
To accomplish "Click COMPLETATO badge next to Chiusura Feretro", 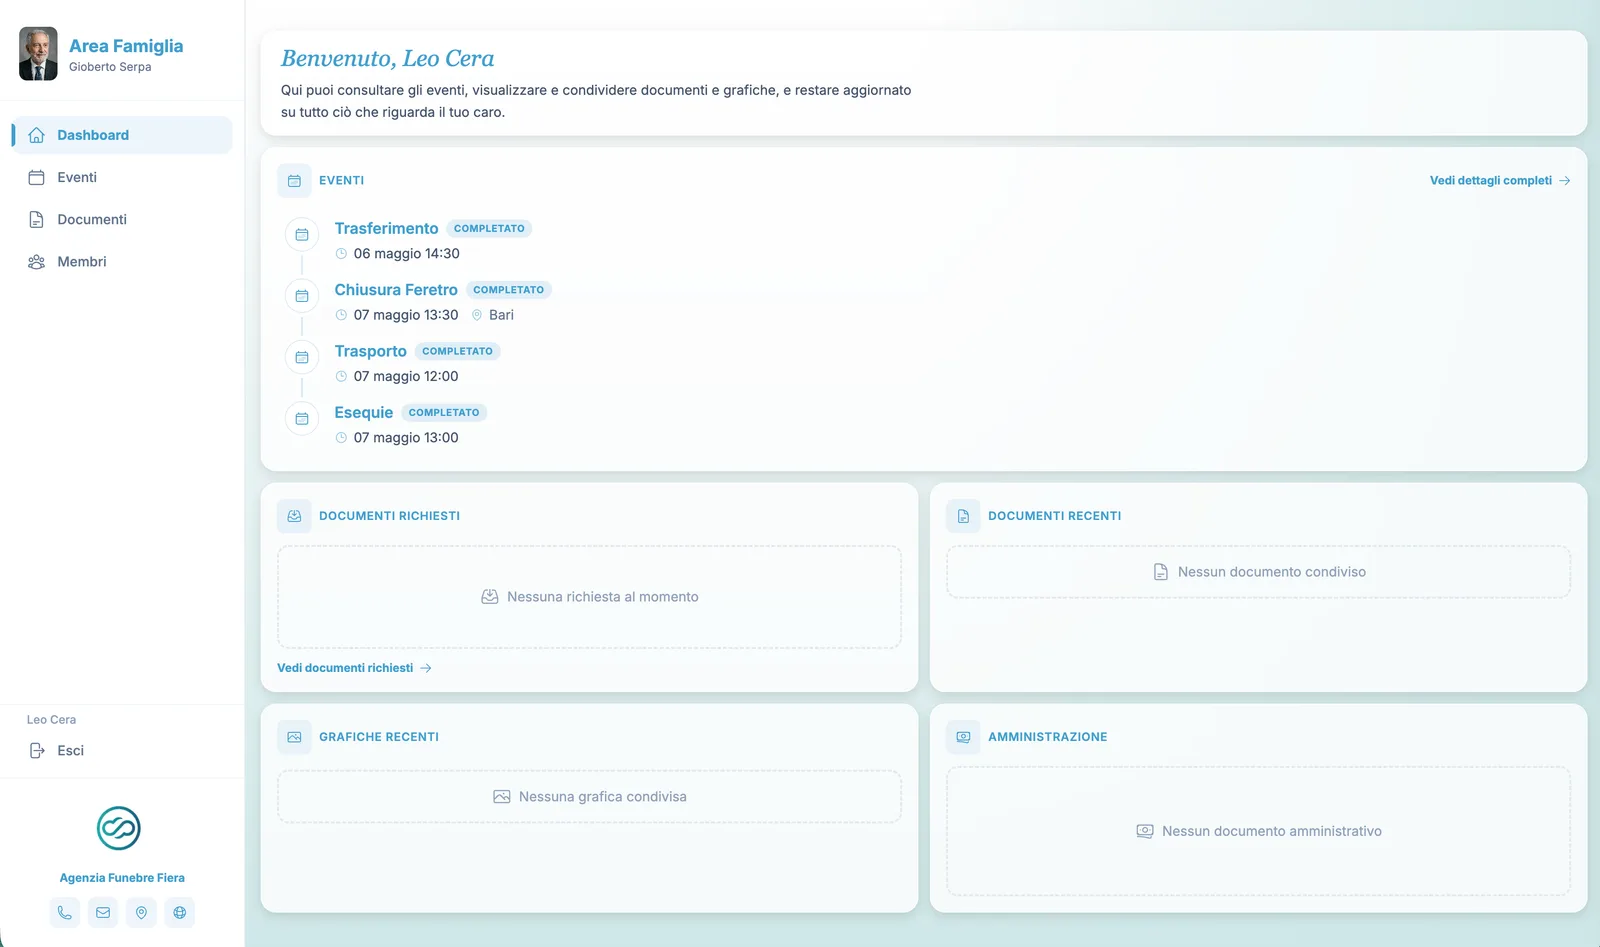I will (508, 290).
